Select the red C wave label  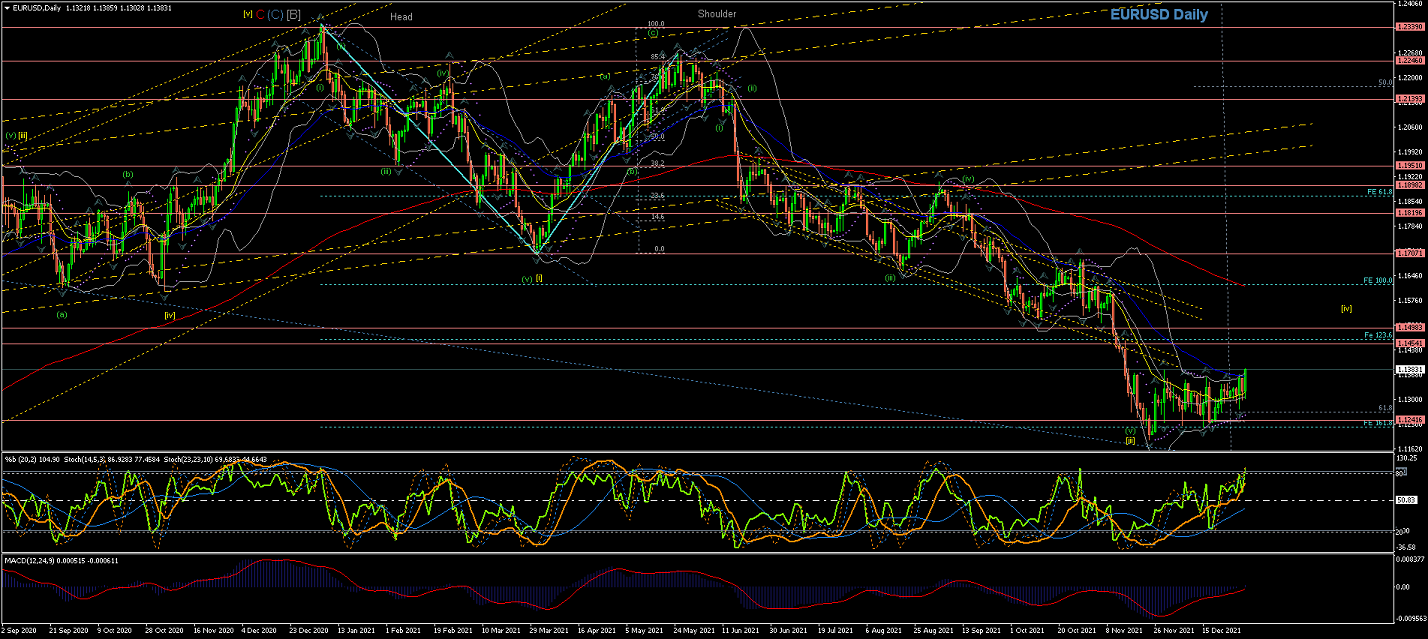click(261, 15)
